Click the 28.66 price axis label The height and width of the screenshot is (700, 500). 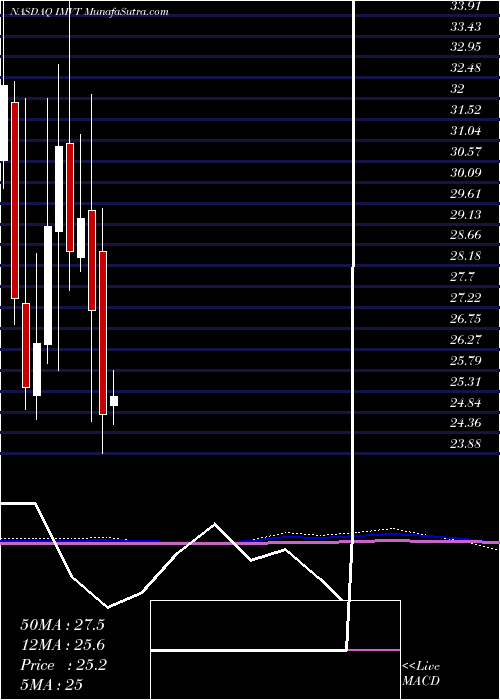pyautogui.click(x=466, y=235)
